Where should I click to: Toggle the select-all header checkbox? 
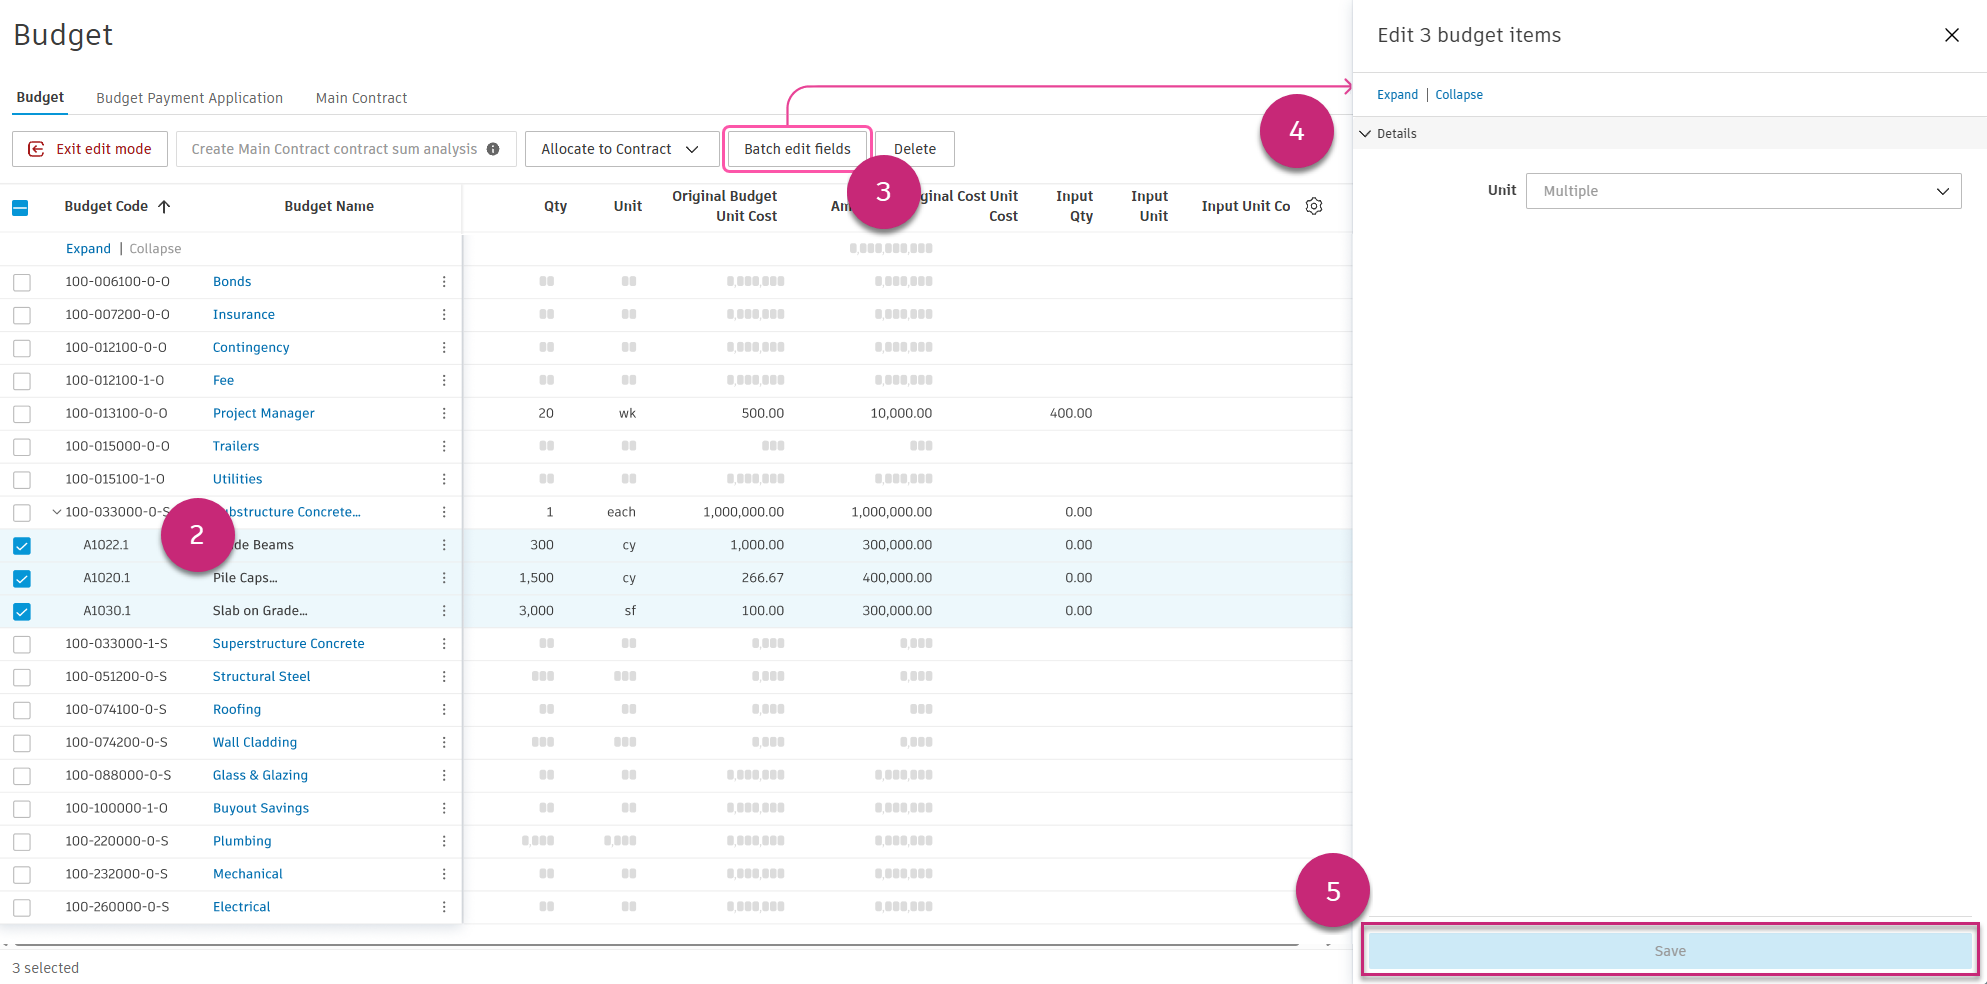coord(20,208)
